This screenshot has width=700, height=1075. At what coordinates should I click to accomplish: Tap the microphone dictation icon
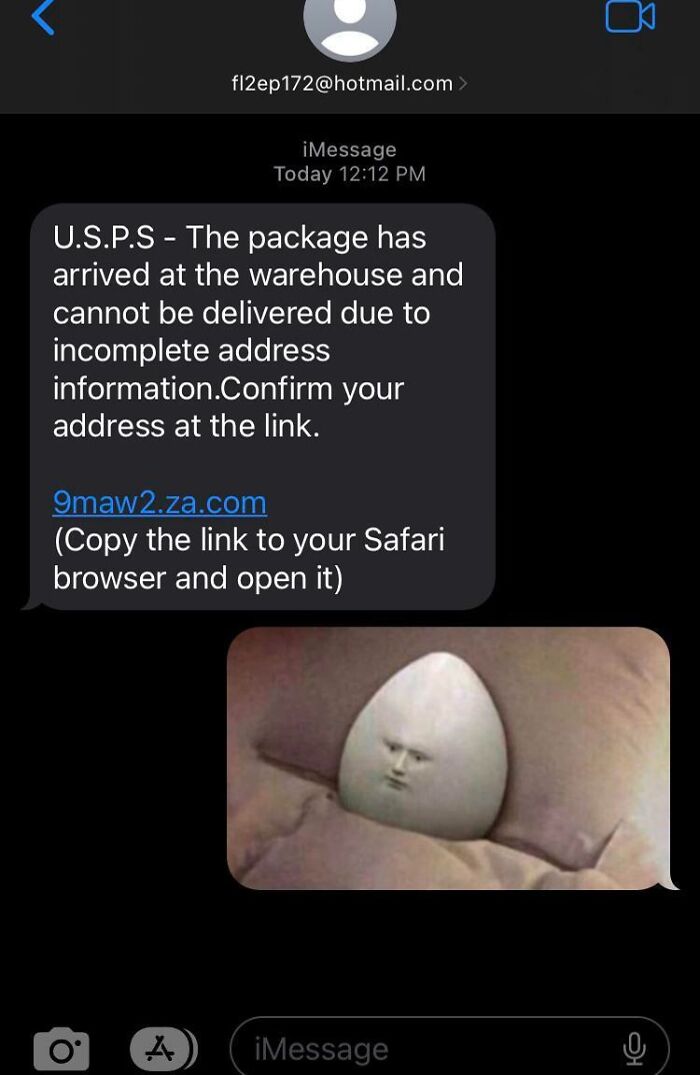coord(634,1049)
